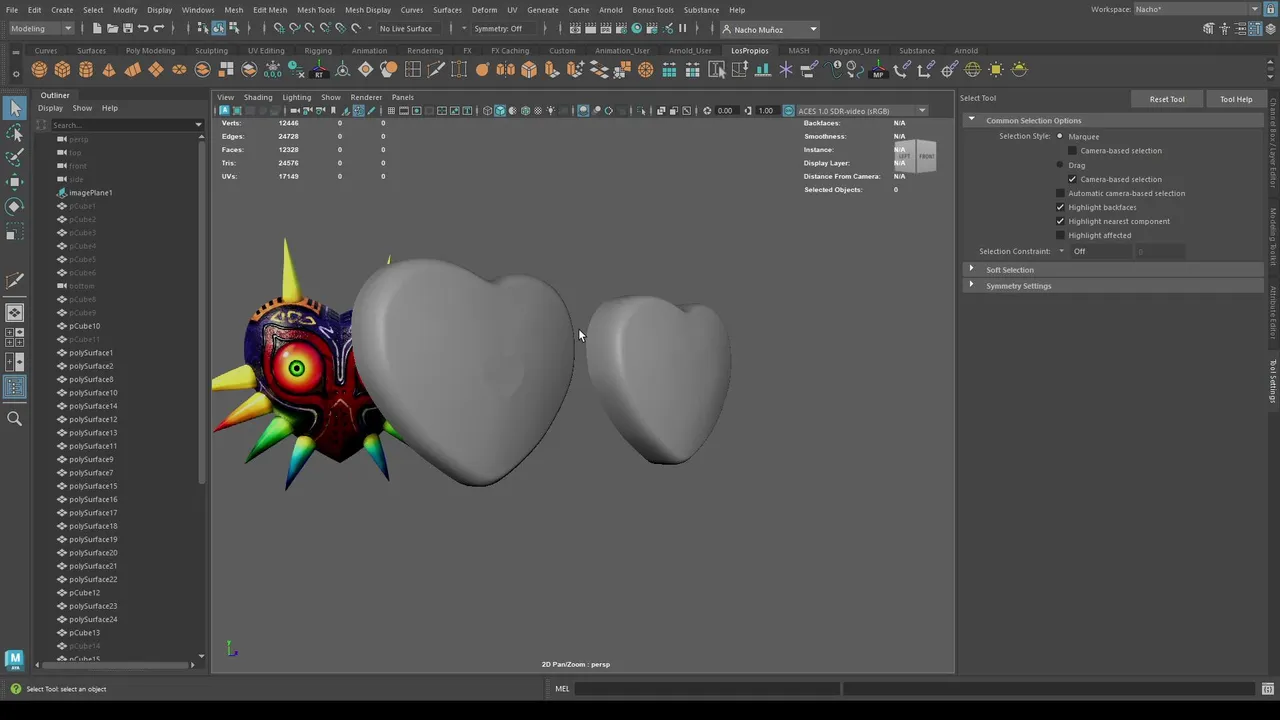The width and height of the screenshot is (1280, 720).
Task: Click the MEL script language button
Action: tap(562, 689)
